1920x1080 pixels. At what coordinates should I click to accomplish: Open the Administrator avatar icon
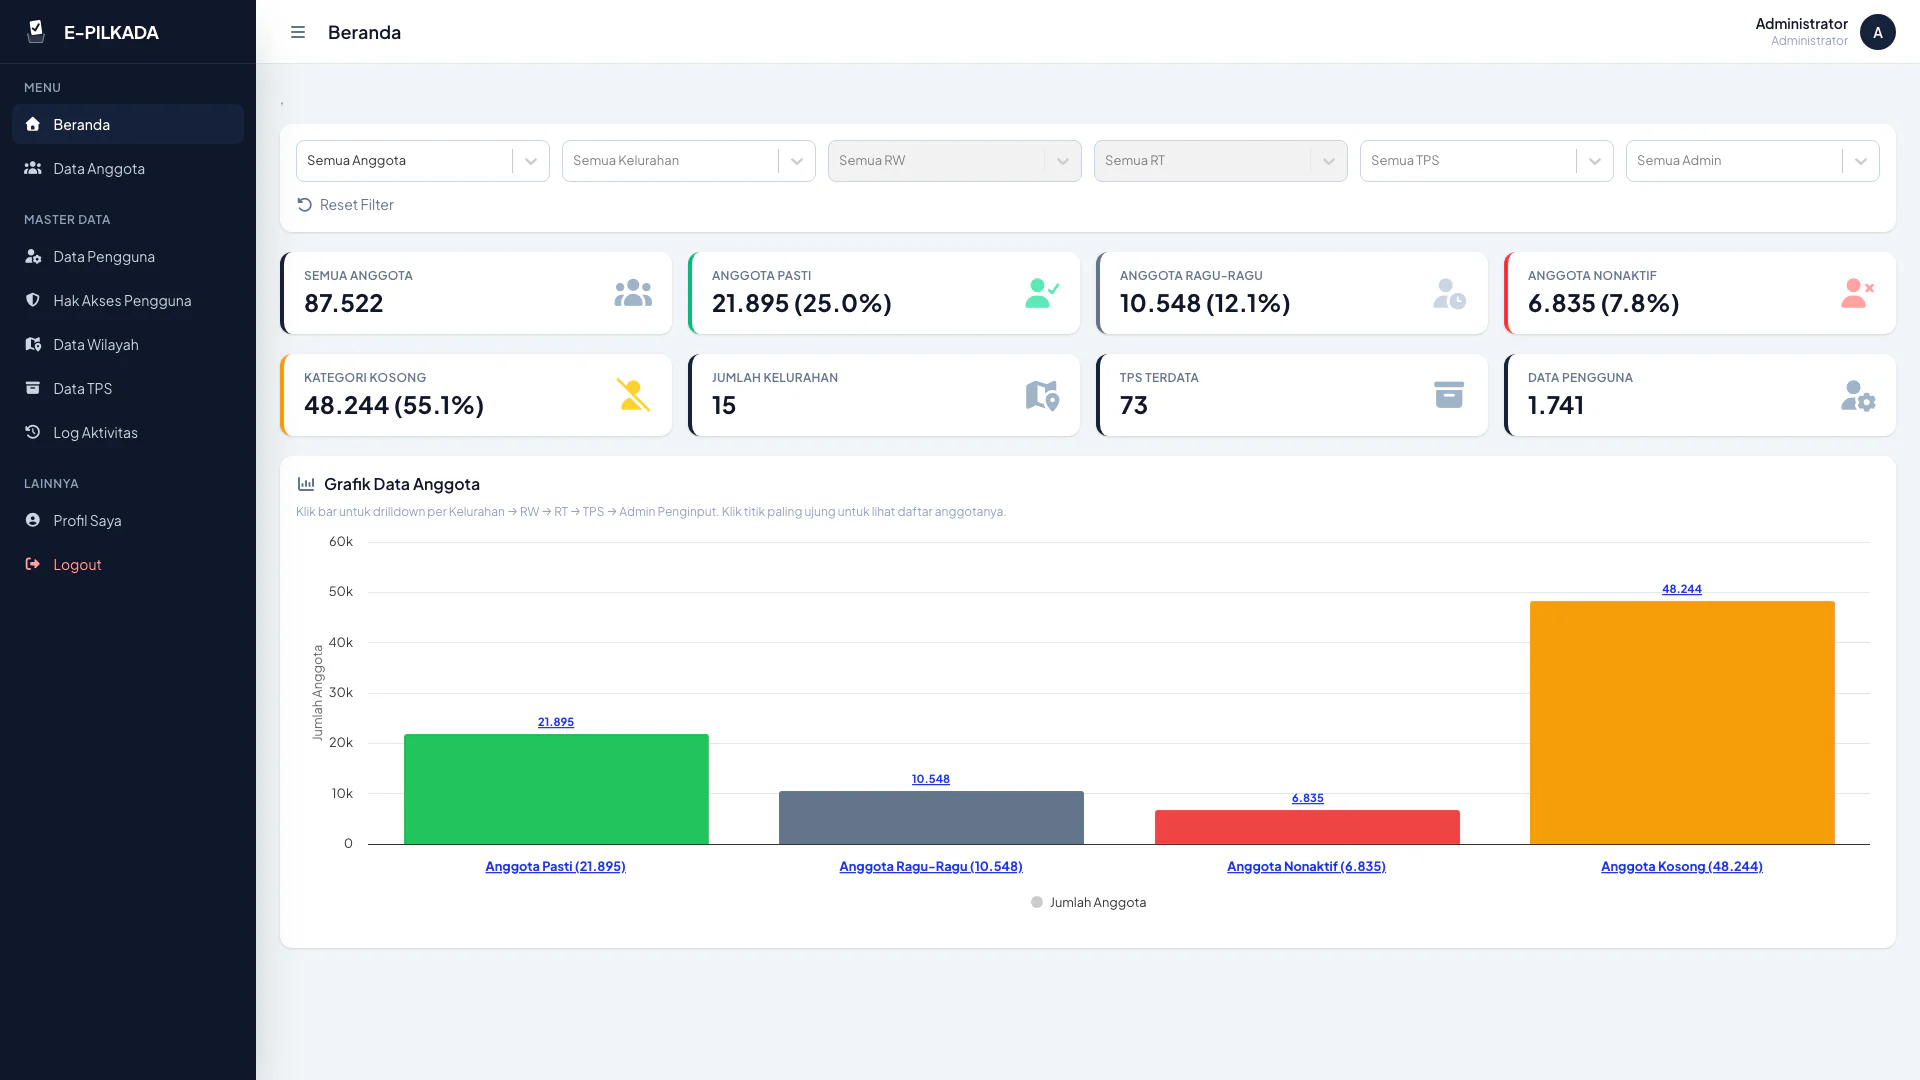click(1877, 32)
